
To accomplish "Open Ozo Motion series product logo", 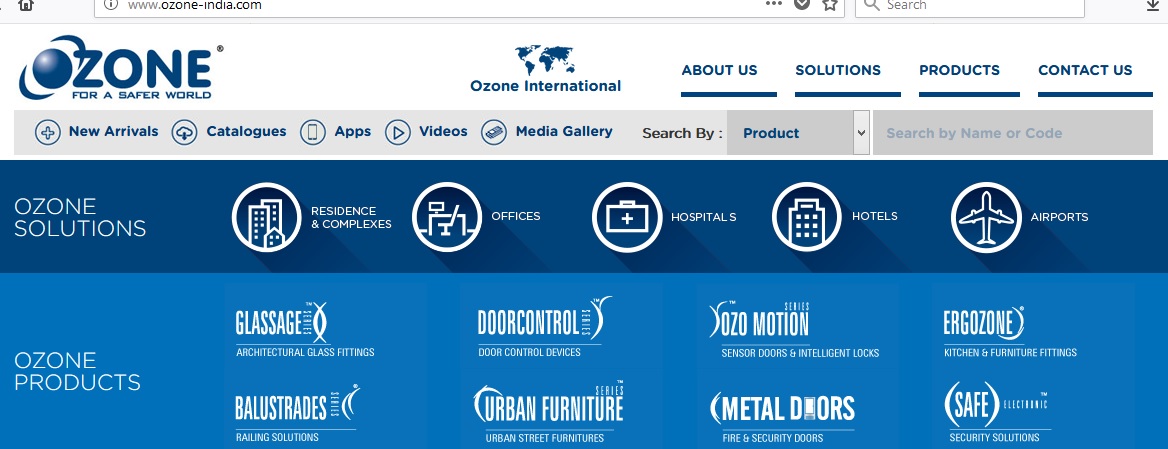I will [x=759, y=321].
